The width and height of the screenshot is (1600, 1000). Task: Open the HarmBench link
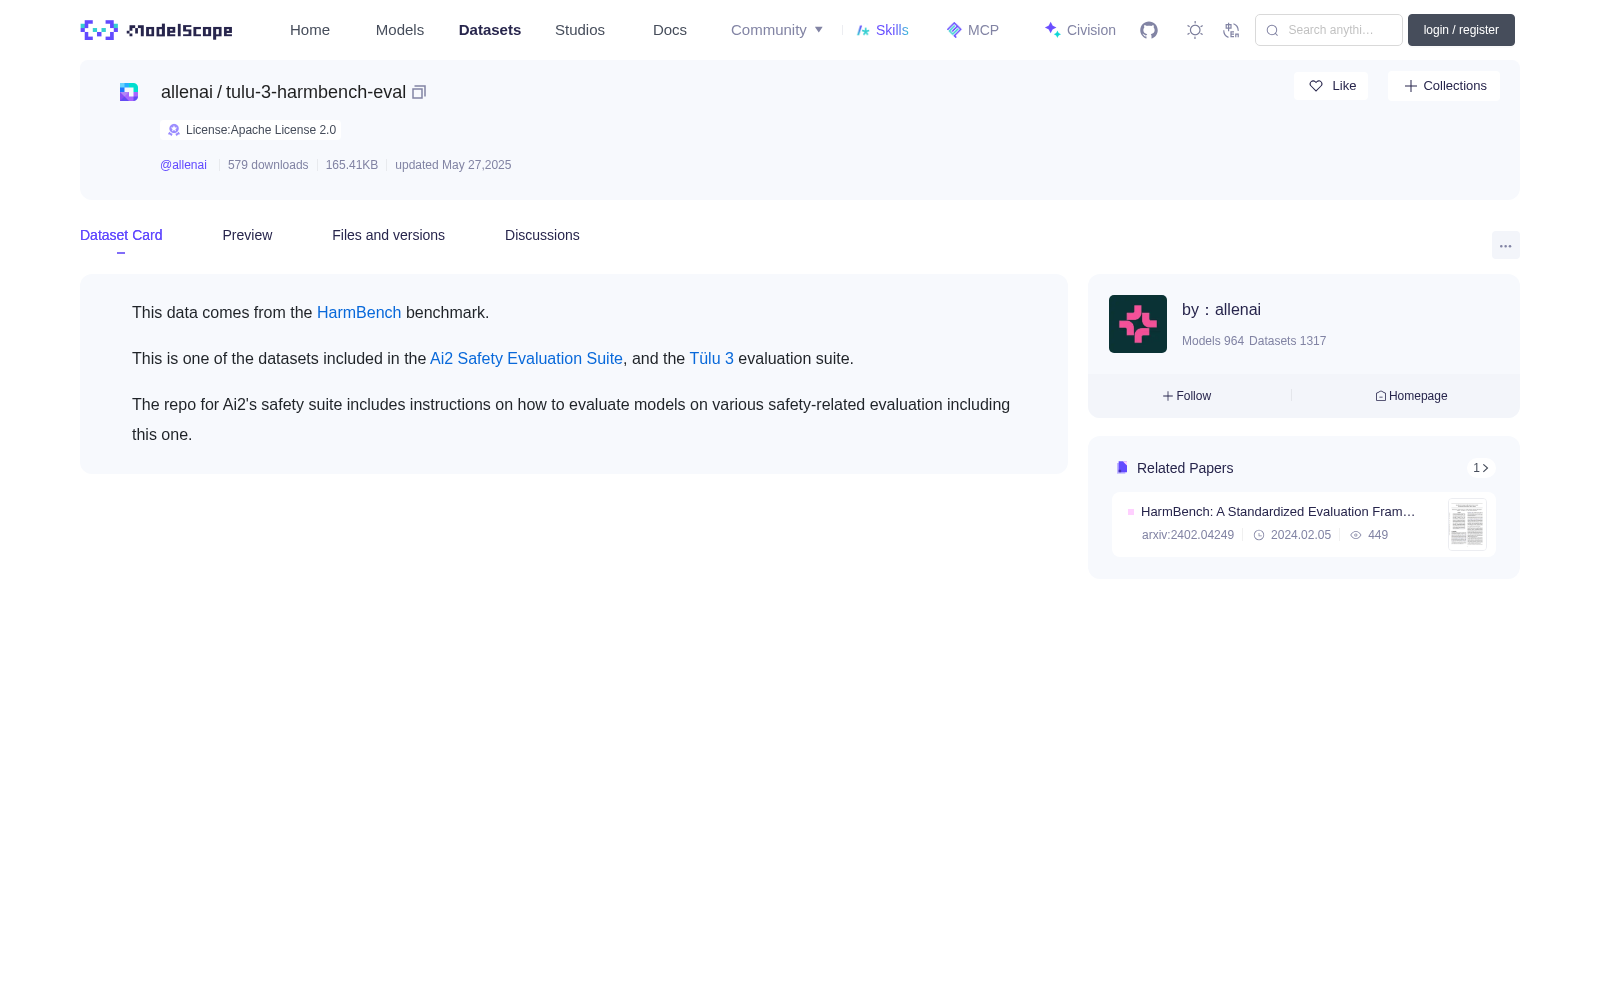[359, 313]
